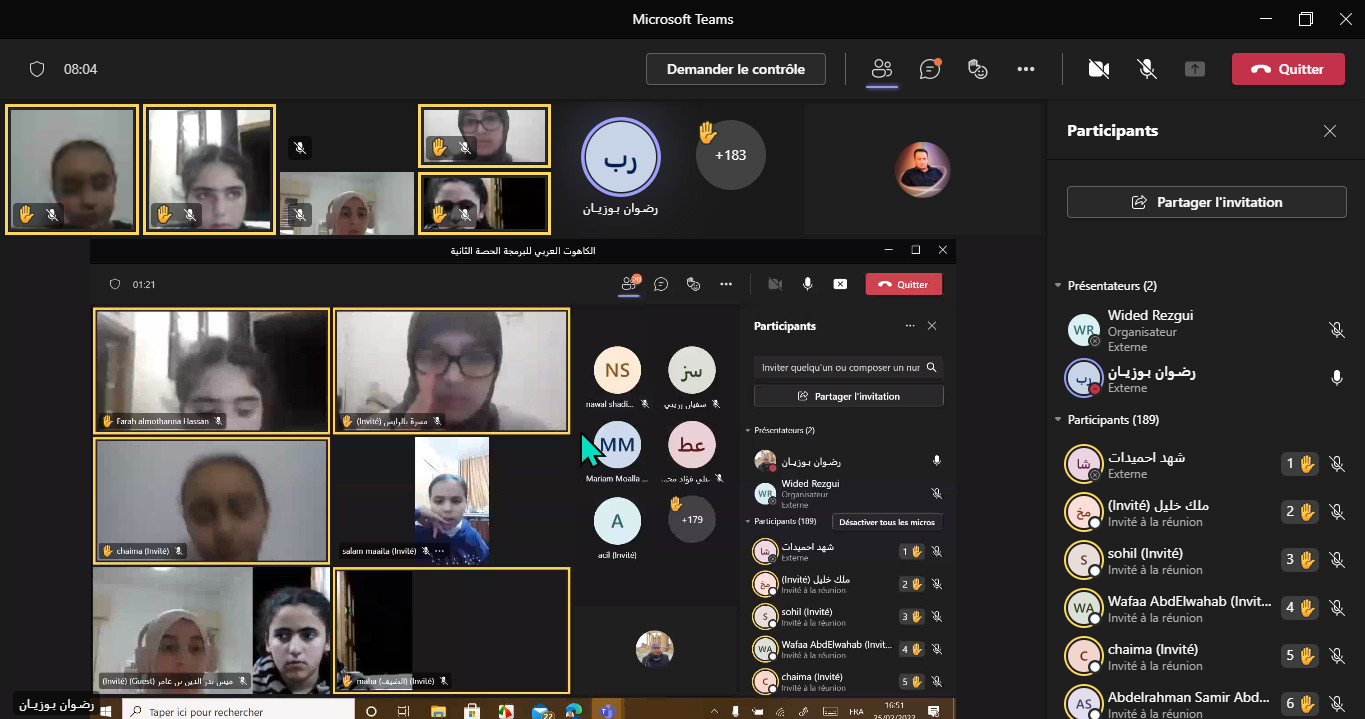Image resolution: width=1365 pixels, height=719 pixels.
Task: Open ellipsis on salam maaila video tile
Action: [x=439, y=551]
